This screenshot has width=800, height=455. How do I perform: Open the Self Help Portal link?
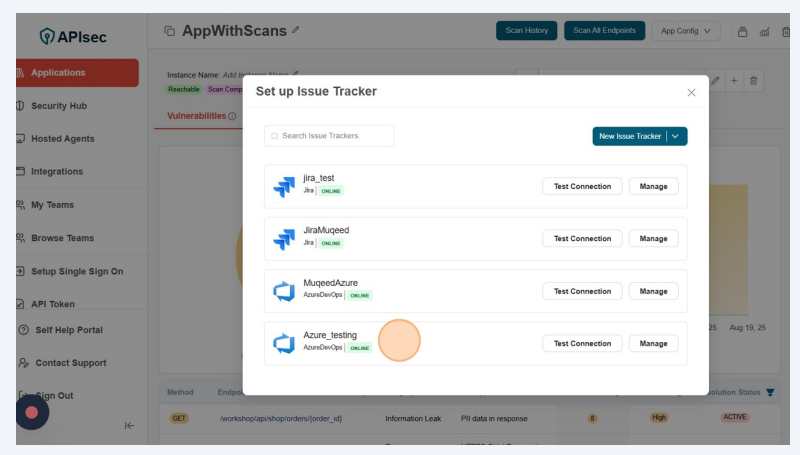68,330
